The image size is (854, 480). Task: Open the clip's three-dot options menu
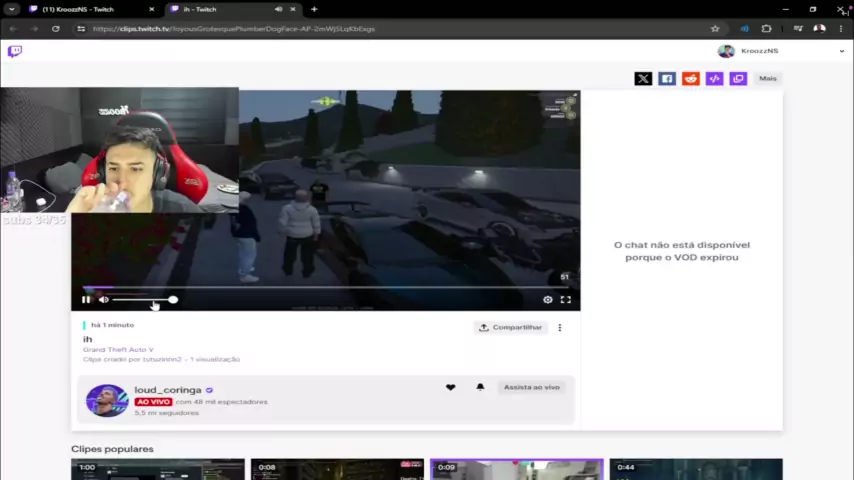tap(560, 327)
